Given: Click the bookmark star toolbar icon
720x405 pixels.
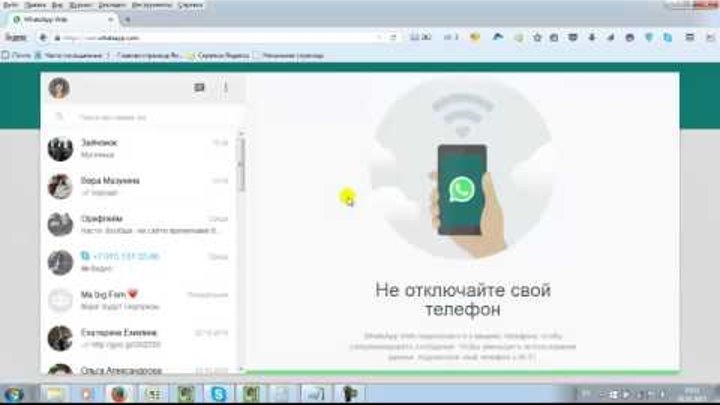Looking at the screenshot, I should coord(537,38).
